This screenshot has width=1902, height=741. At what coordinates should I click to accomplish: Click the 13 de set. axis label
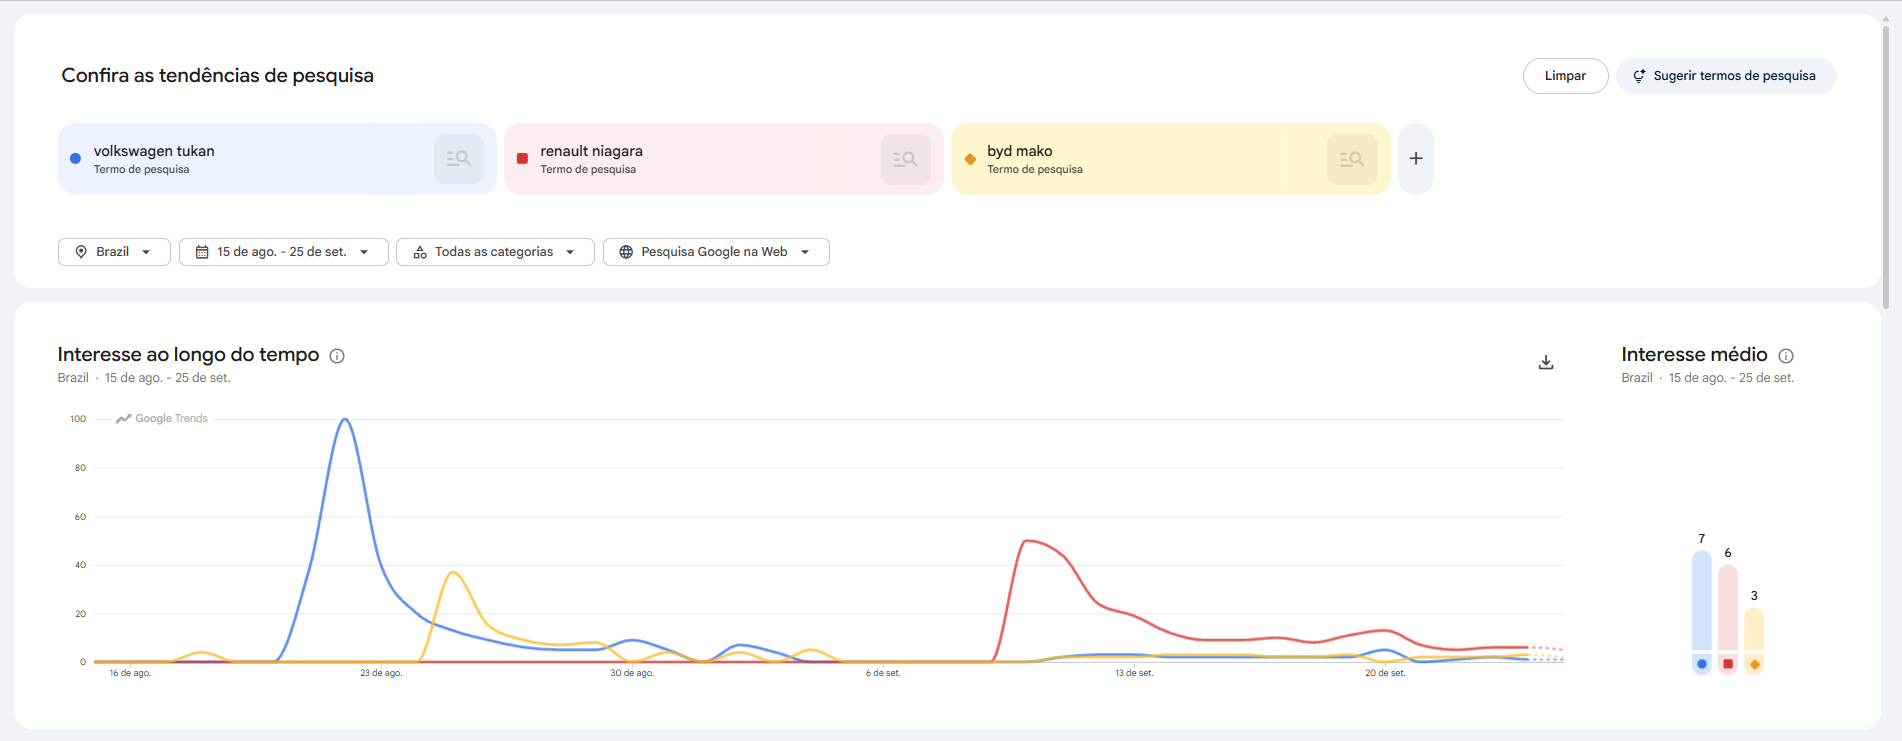(x=1134, y=673)
